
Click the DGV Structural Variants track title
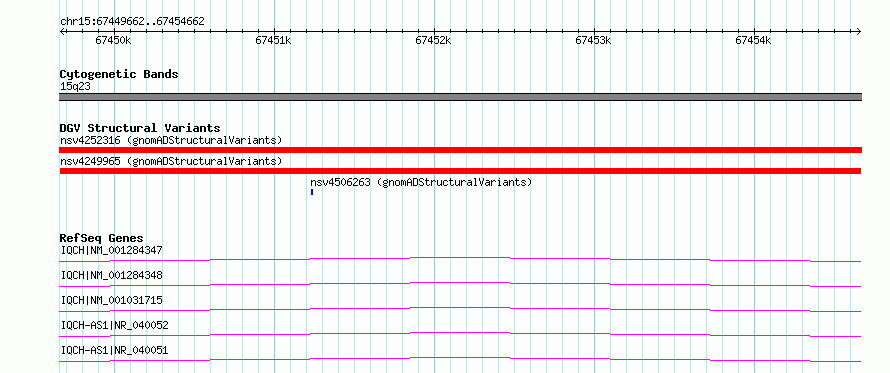(140, 128)
